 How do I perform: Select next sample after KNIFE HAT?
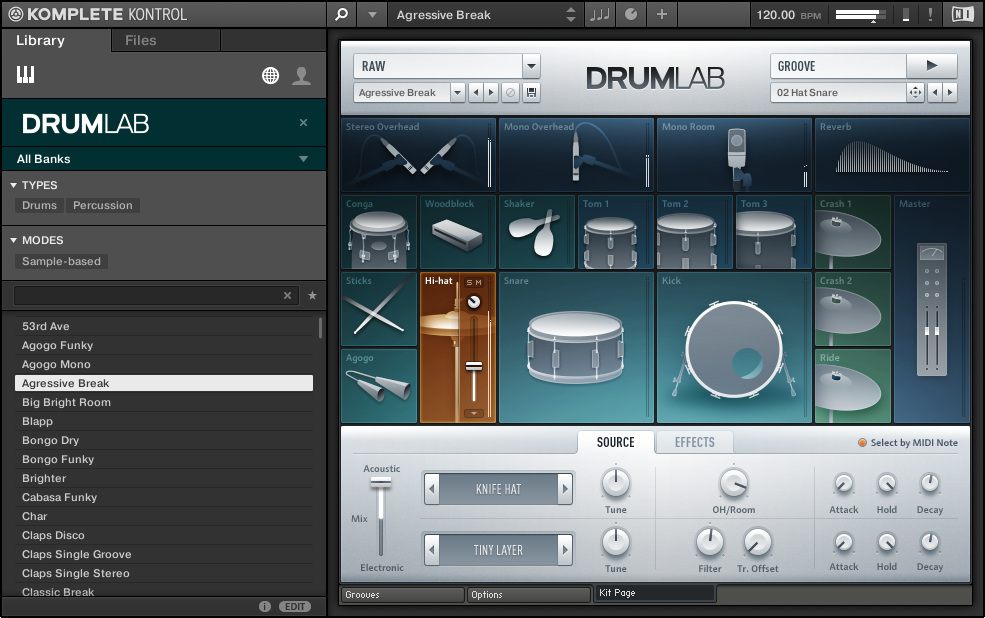(x=565, y=489)
